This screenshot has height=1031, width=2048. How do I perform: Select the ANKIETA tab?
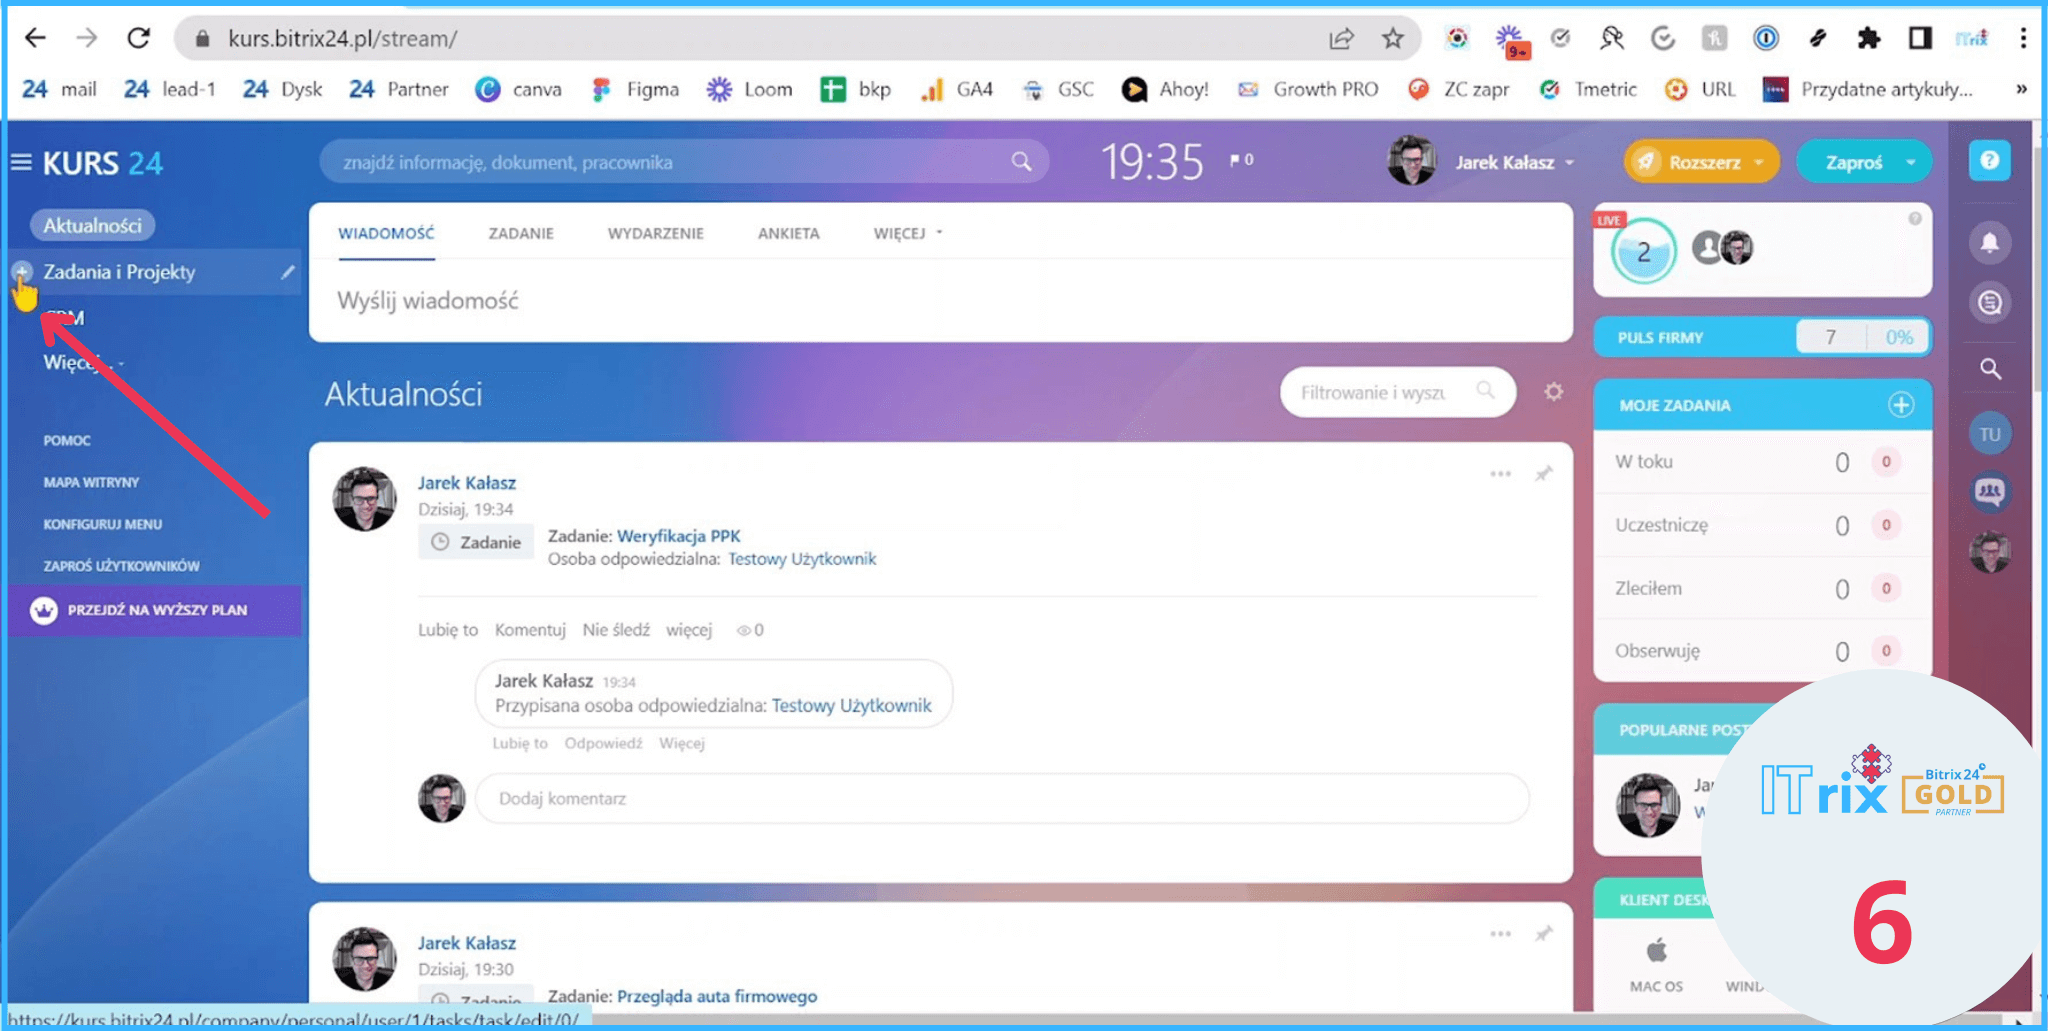click(788, 233)
